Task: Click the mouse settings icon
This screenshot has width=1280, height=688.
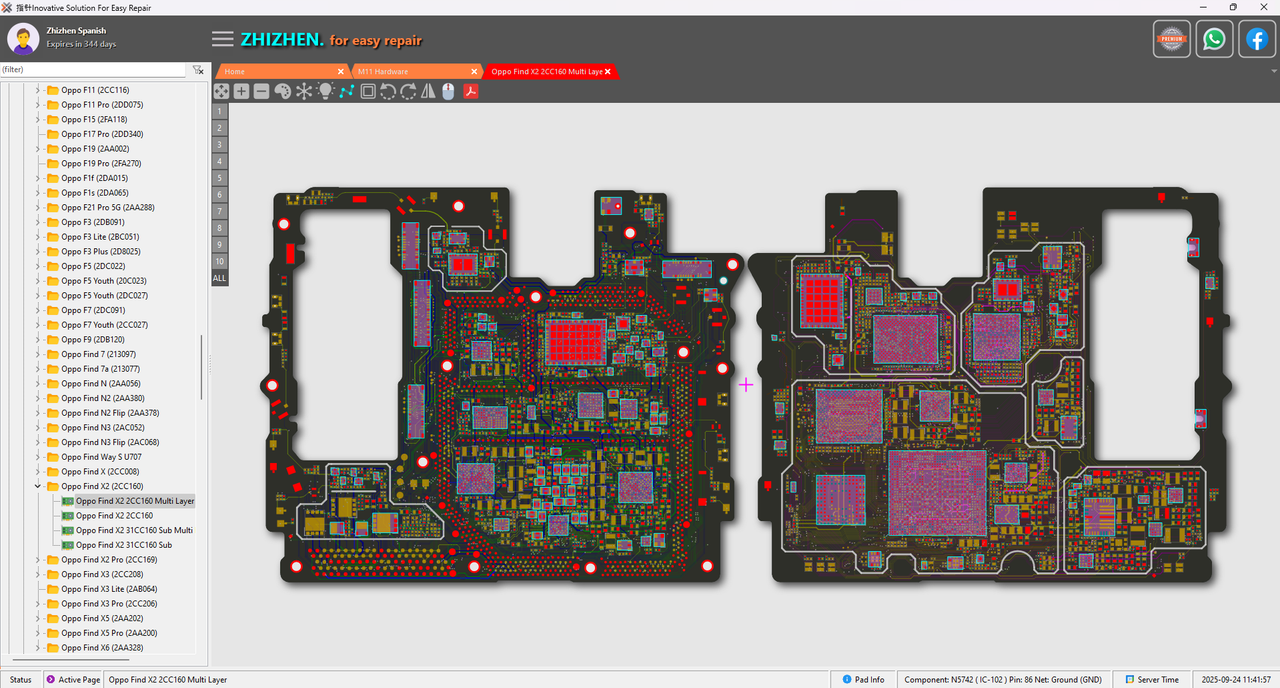Action: (x=448, y=91)
